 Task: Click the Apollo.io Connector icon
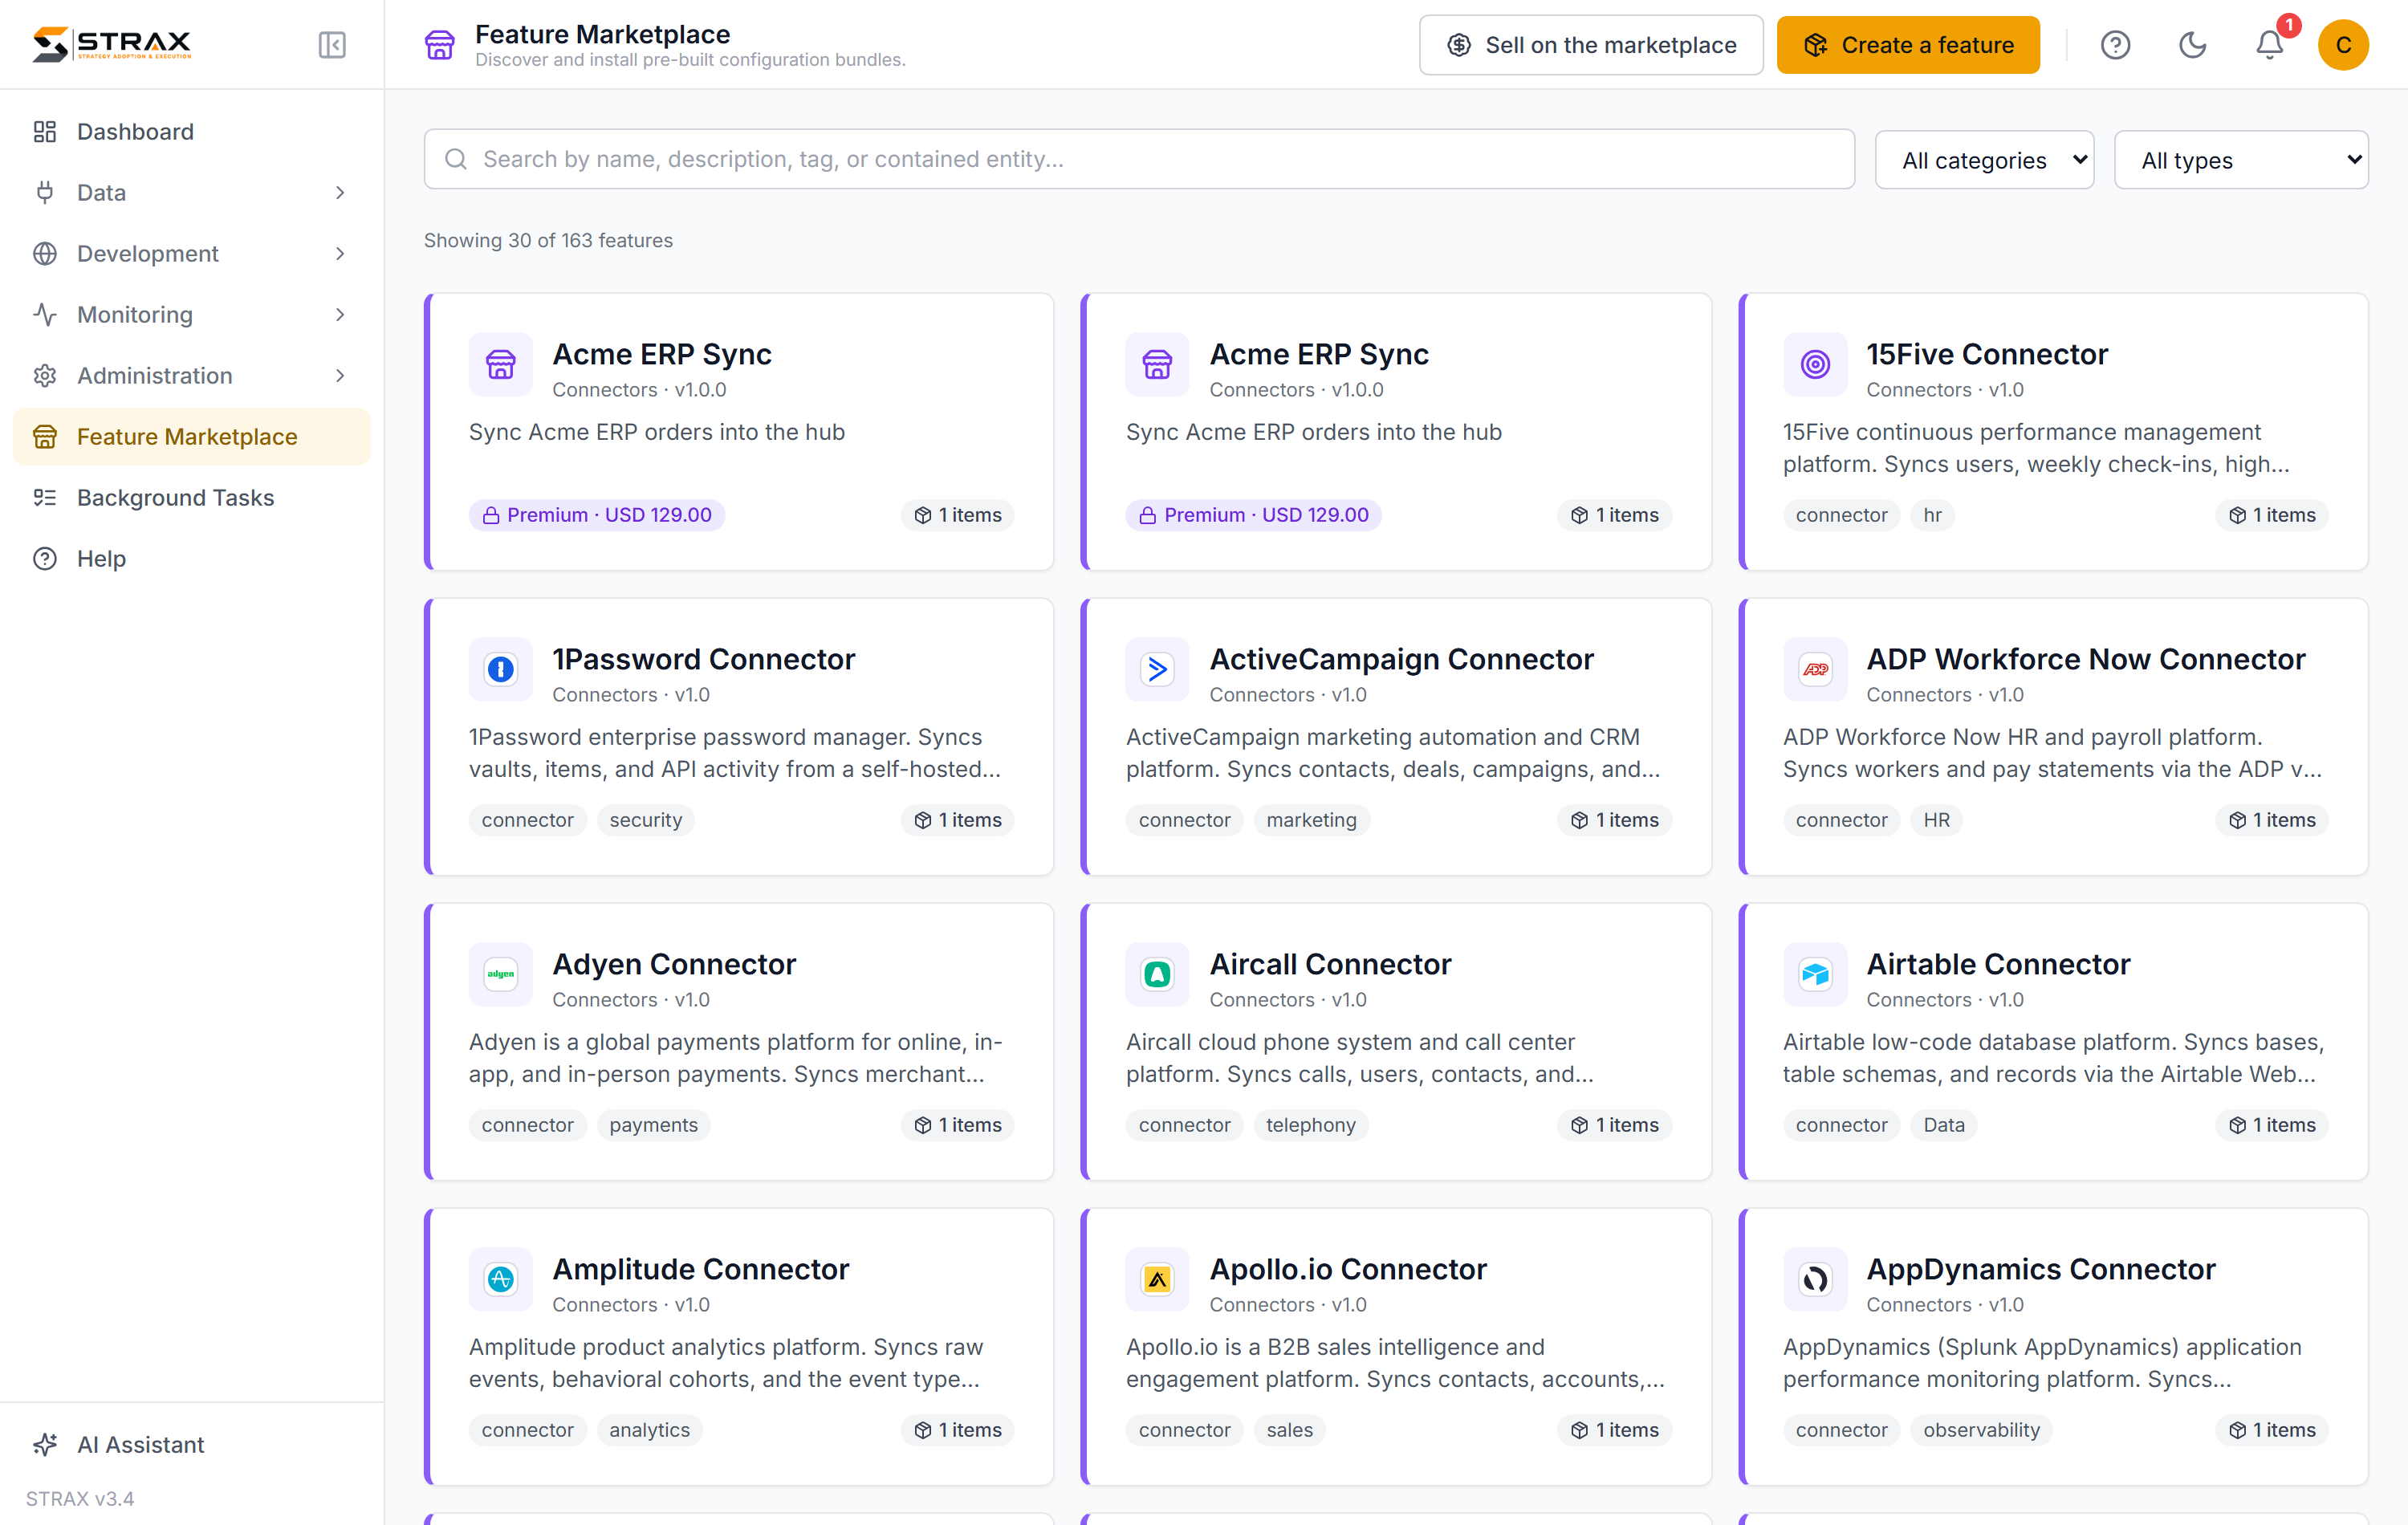[1157, 1279]
